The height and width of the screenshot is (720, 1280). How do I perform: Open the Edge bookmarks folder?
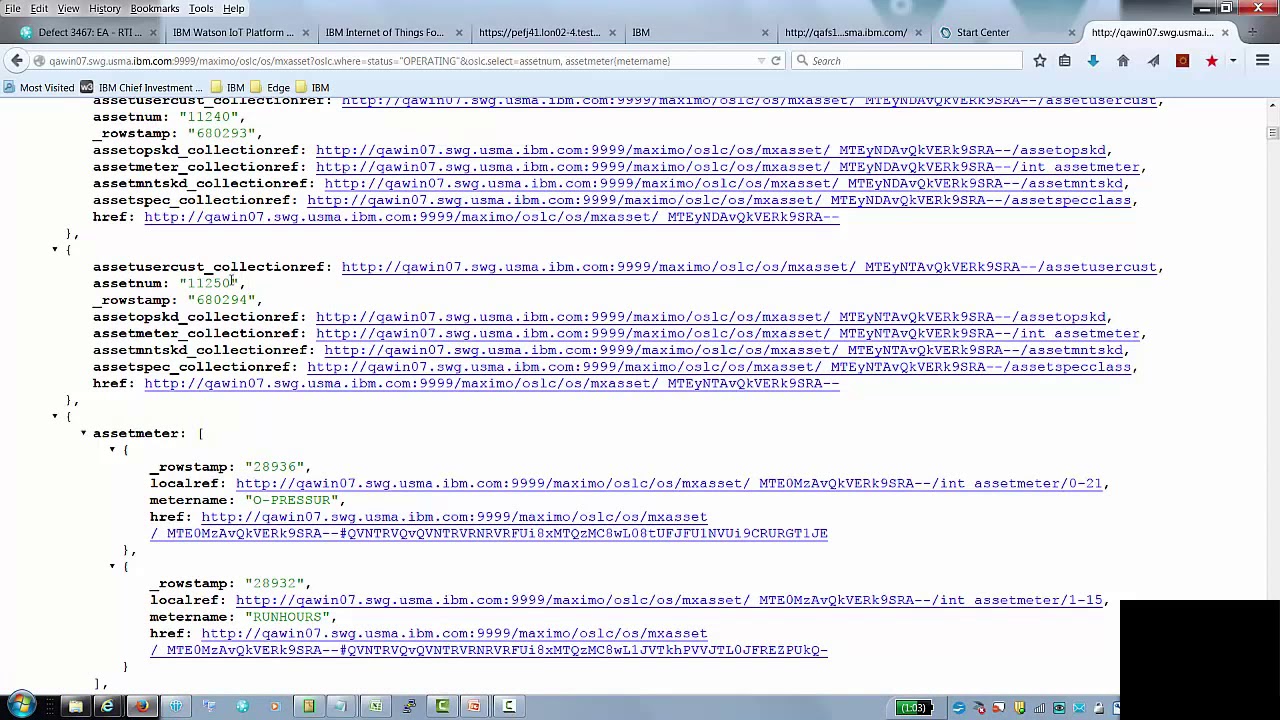coord(270,88)
